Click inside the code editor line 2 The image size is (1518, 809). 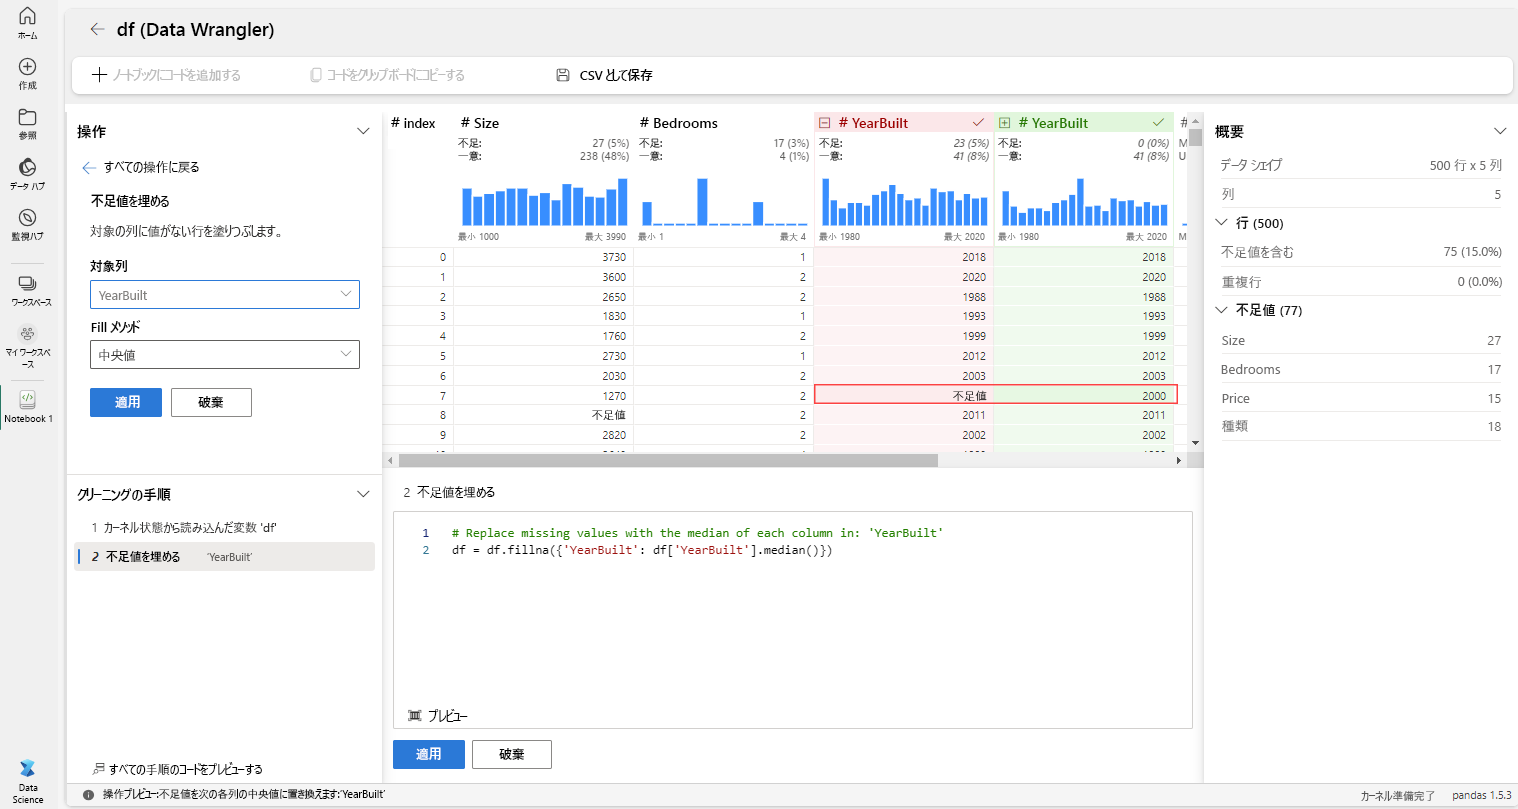click(x=642, y=550)
